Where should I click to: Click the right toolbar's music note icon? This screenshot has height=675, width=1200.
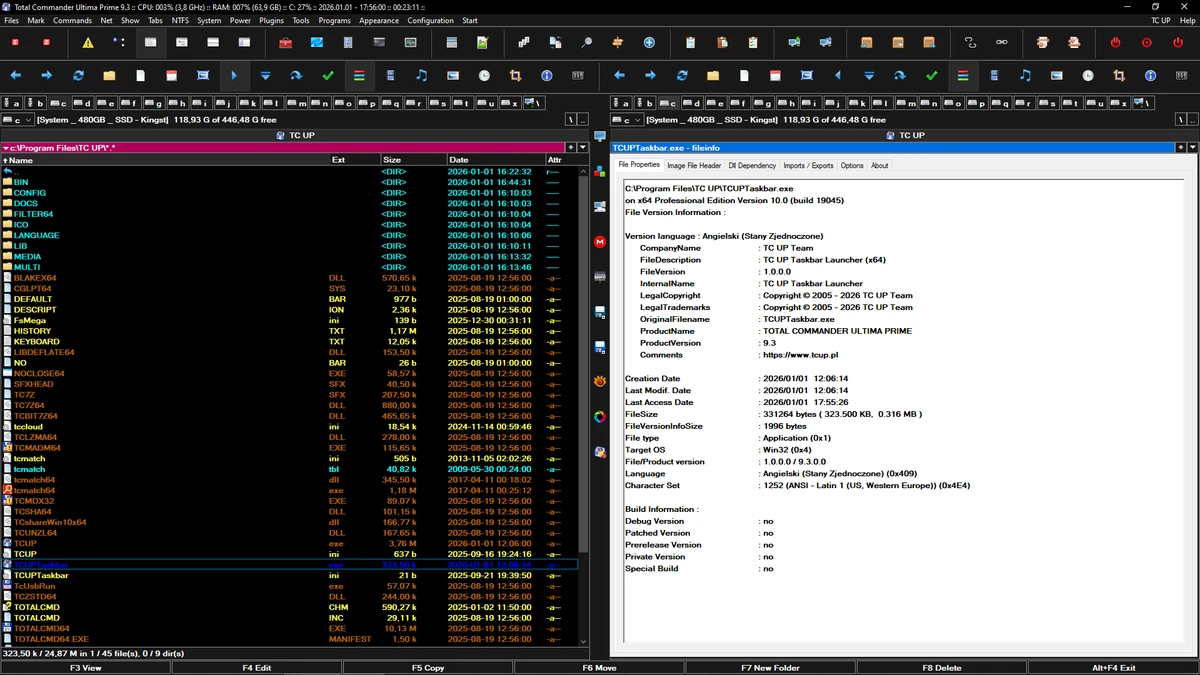[1025, 76]
